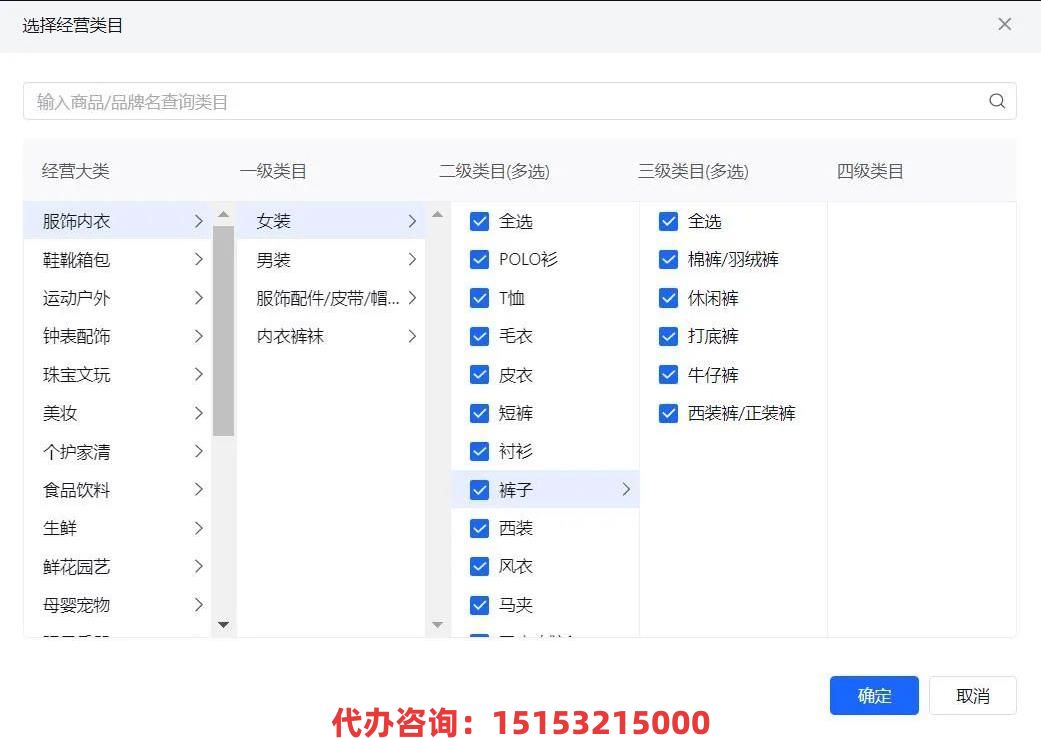
Task: Click the scroll-down arrow in 经营大类 list
Action: tap(223, 625)
